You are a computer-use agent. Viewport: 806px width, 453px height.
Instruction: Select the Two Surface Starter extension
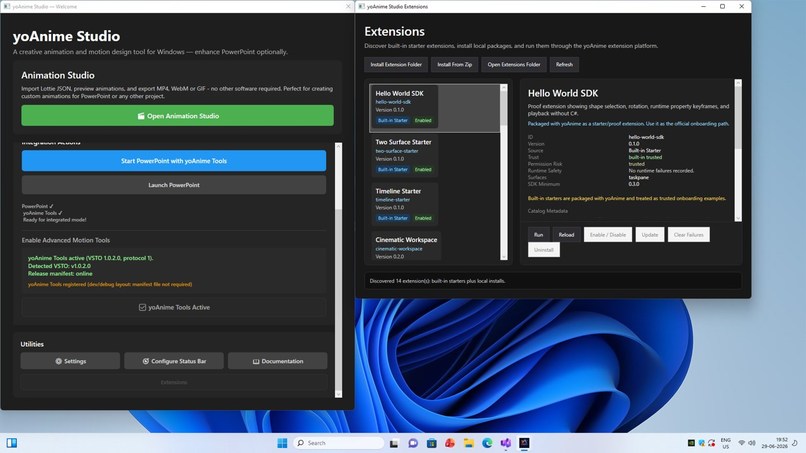(x=405, y=156)
